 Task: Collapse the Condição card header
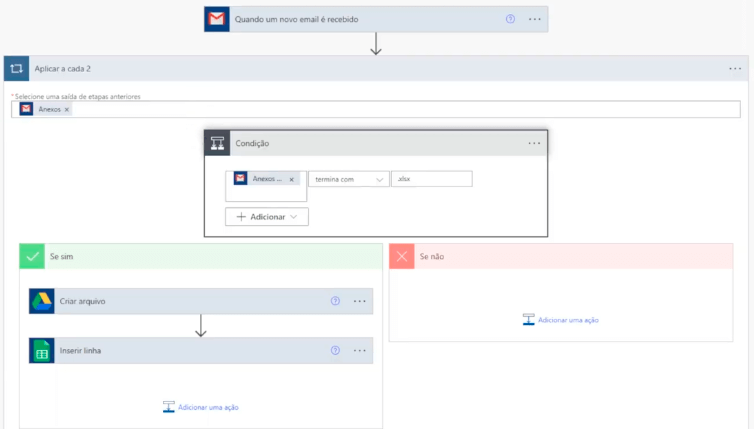pyautogui.click(x=376, y=143)
